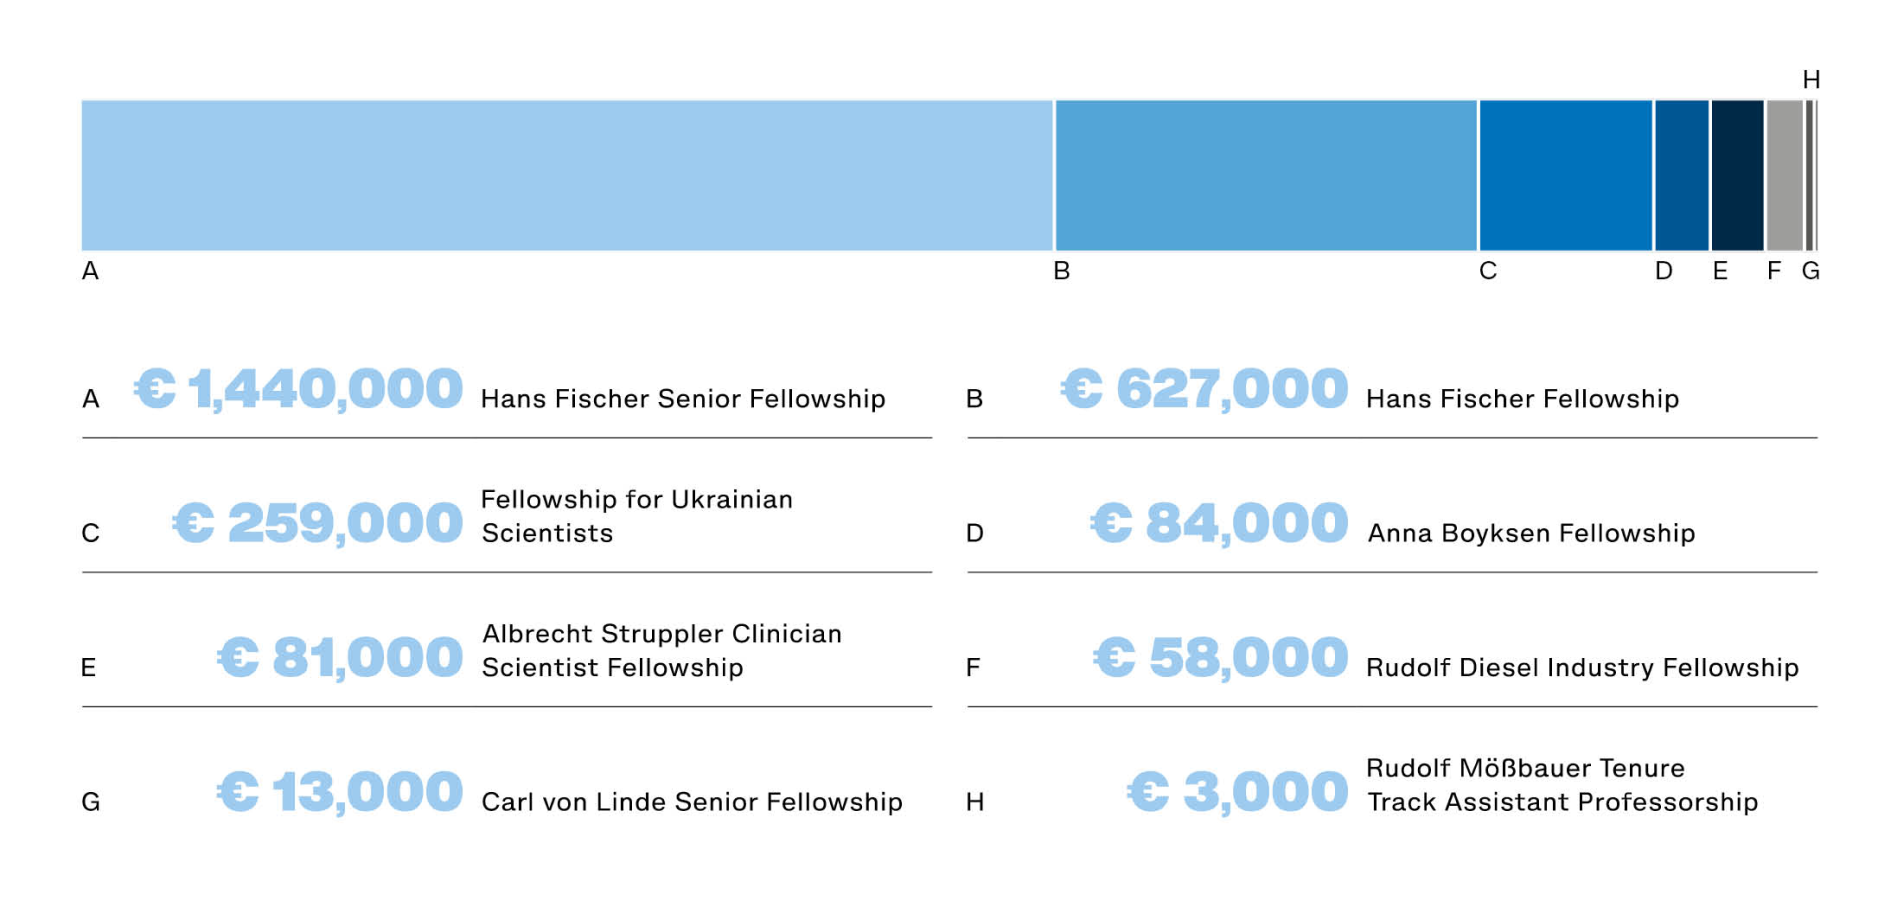
Task: Click the € 3,000 amount
Action: (x=1238, y=793)
